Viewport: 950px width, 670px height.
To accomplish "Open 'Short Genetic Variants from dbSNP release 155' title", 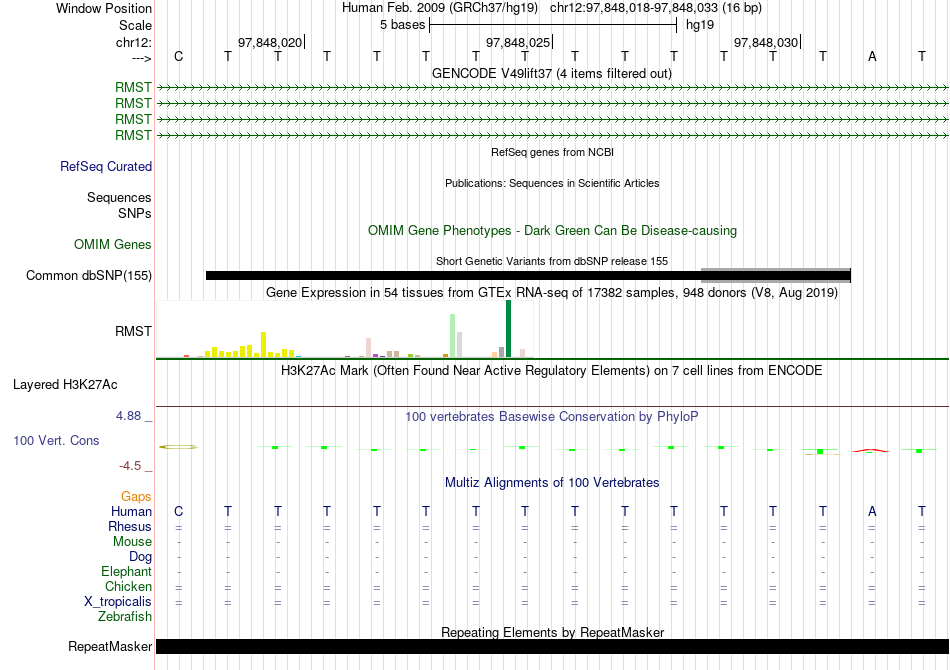I will point(552,261).
